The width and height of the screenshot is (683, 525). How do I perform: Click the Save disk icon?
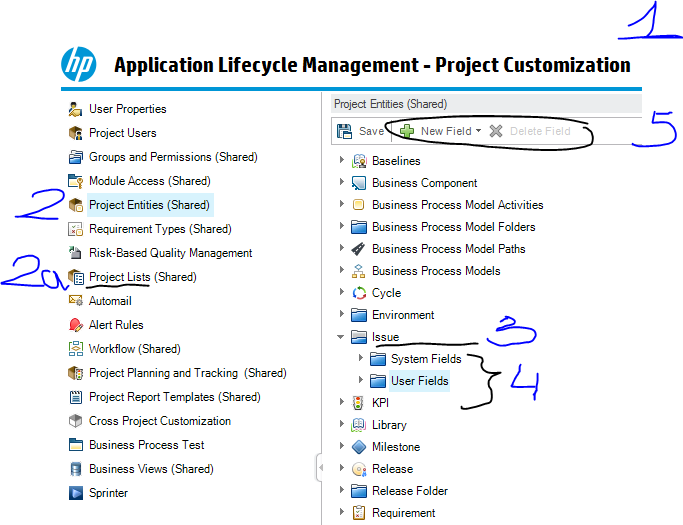(344, 131)
